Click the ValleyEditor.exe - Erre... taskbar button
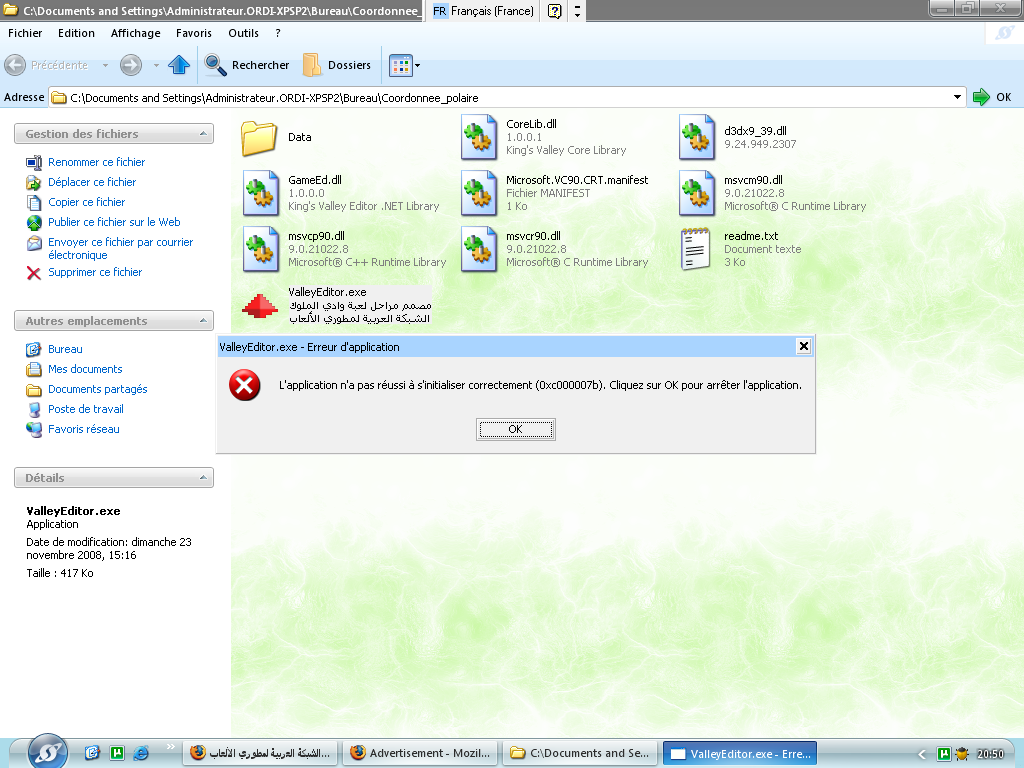Viewport: 1024px width, 768px height. (740, 754)
